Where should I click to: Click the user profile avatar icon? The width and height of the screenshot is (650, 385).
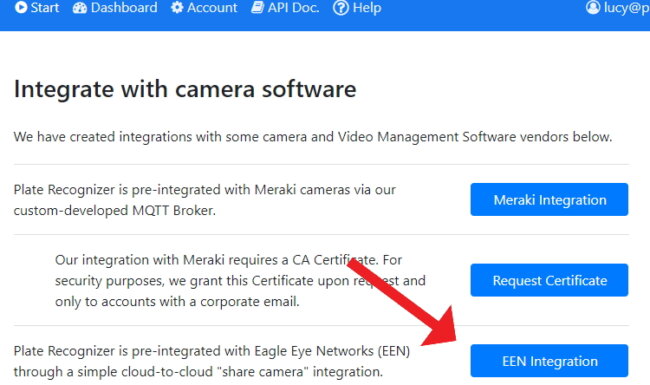click(x=593, y=7)
